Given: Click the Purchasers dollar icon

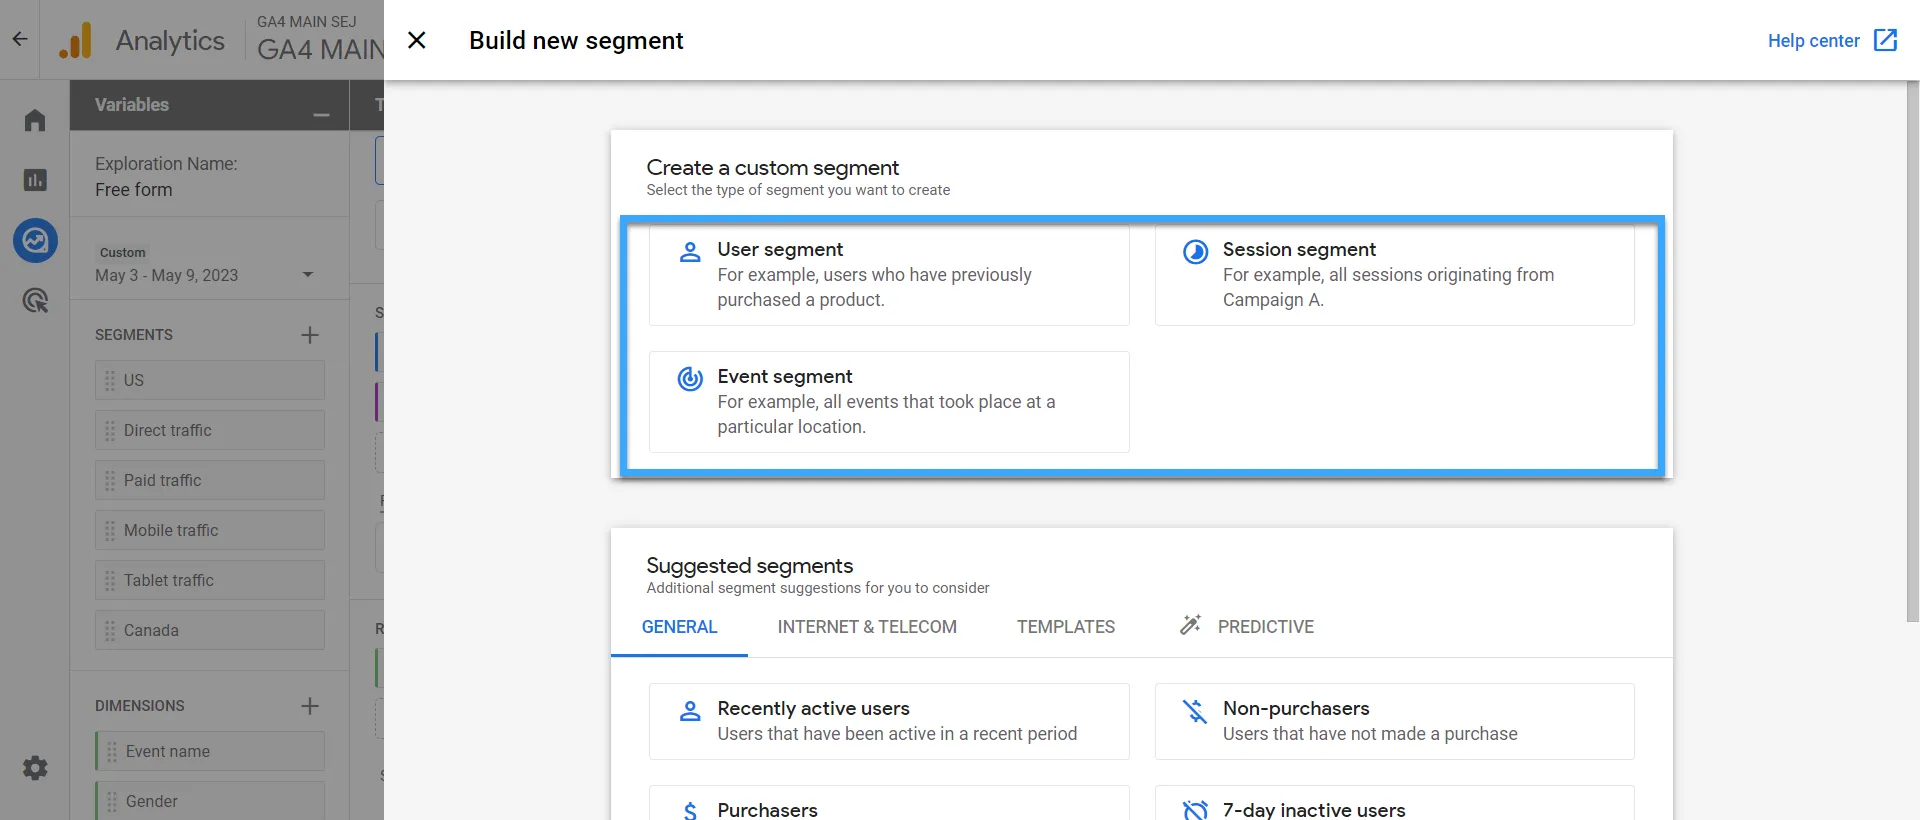Looking at the screenshot, I should coord(690,811).
